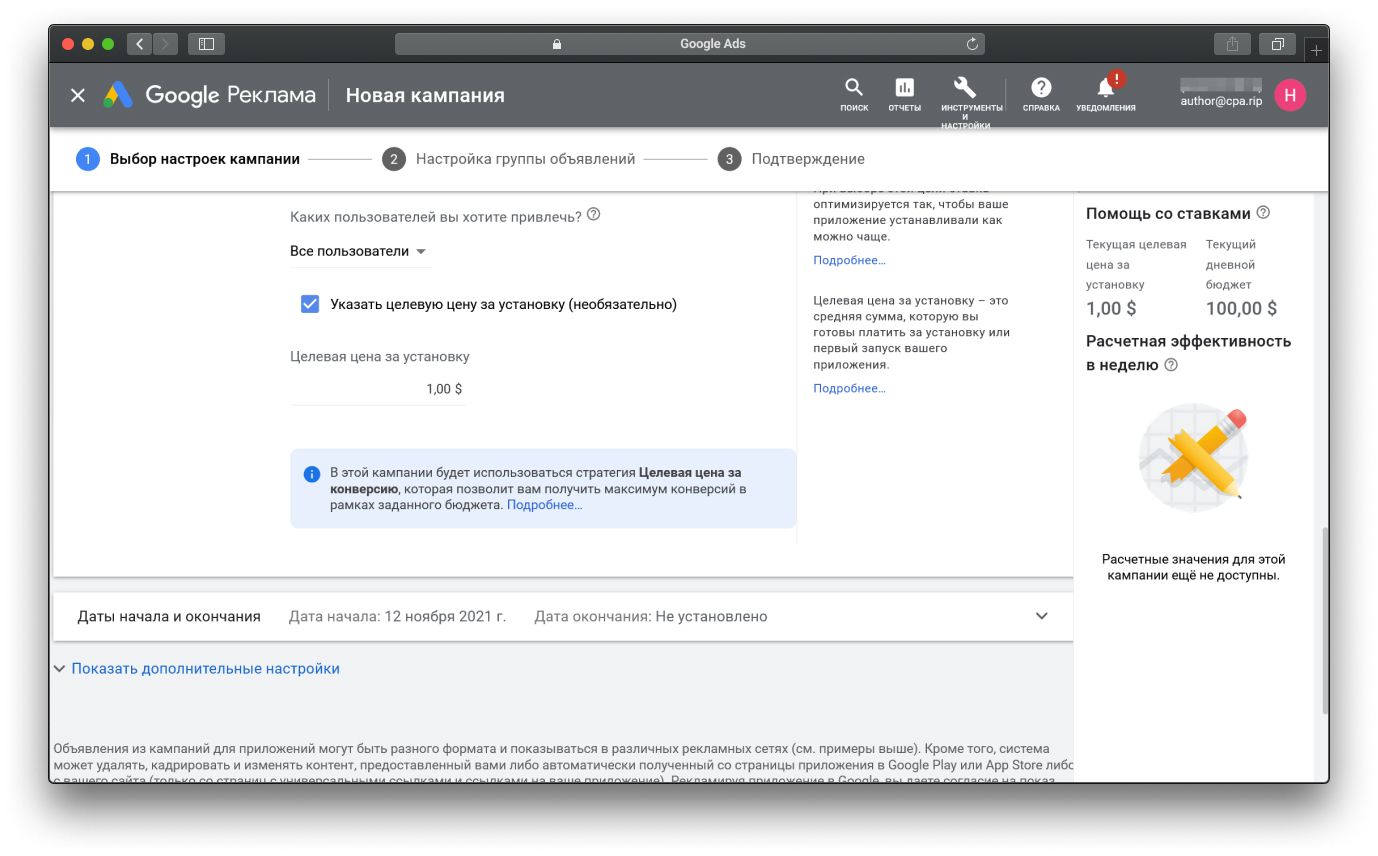Click the Google Ads address bar
Image resolution: width=1378 pixels, height=856 pixels.
coord(690,44)
